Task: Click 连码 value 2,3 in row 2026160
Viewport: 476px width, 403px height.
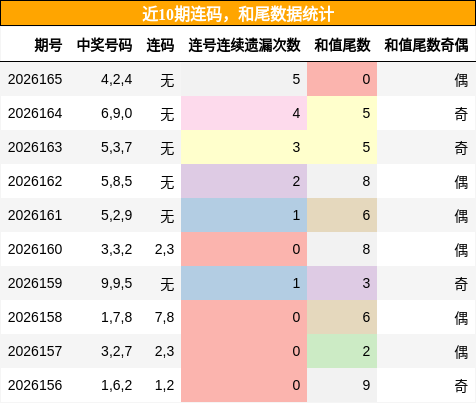Action: click(164, 250)
